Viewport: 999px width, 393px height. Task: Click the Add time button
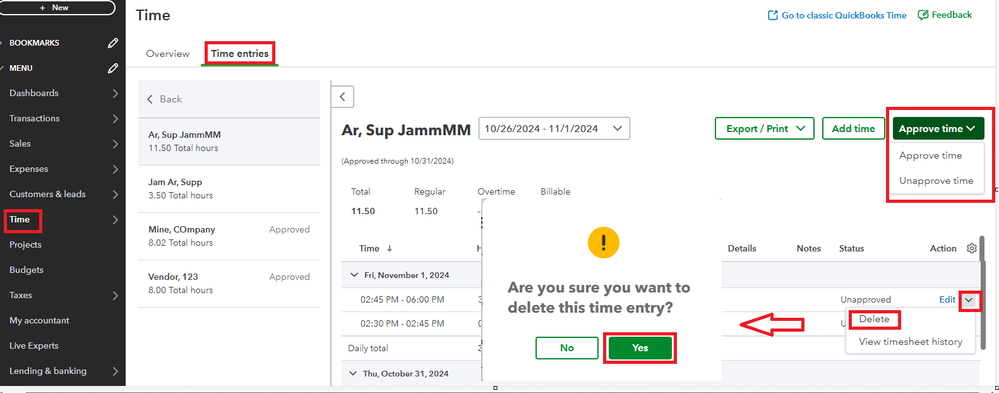[x=853, y=129]
